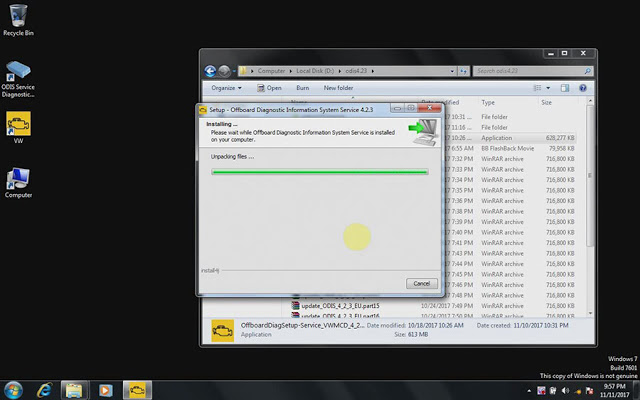The width and height of the screenshot is (640, 400).
Task: Open the change view options dropdown arrow
Action: click(x=548, y=88)
